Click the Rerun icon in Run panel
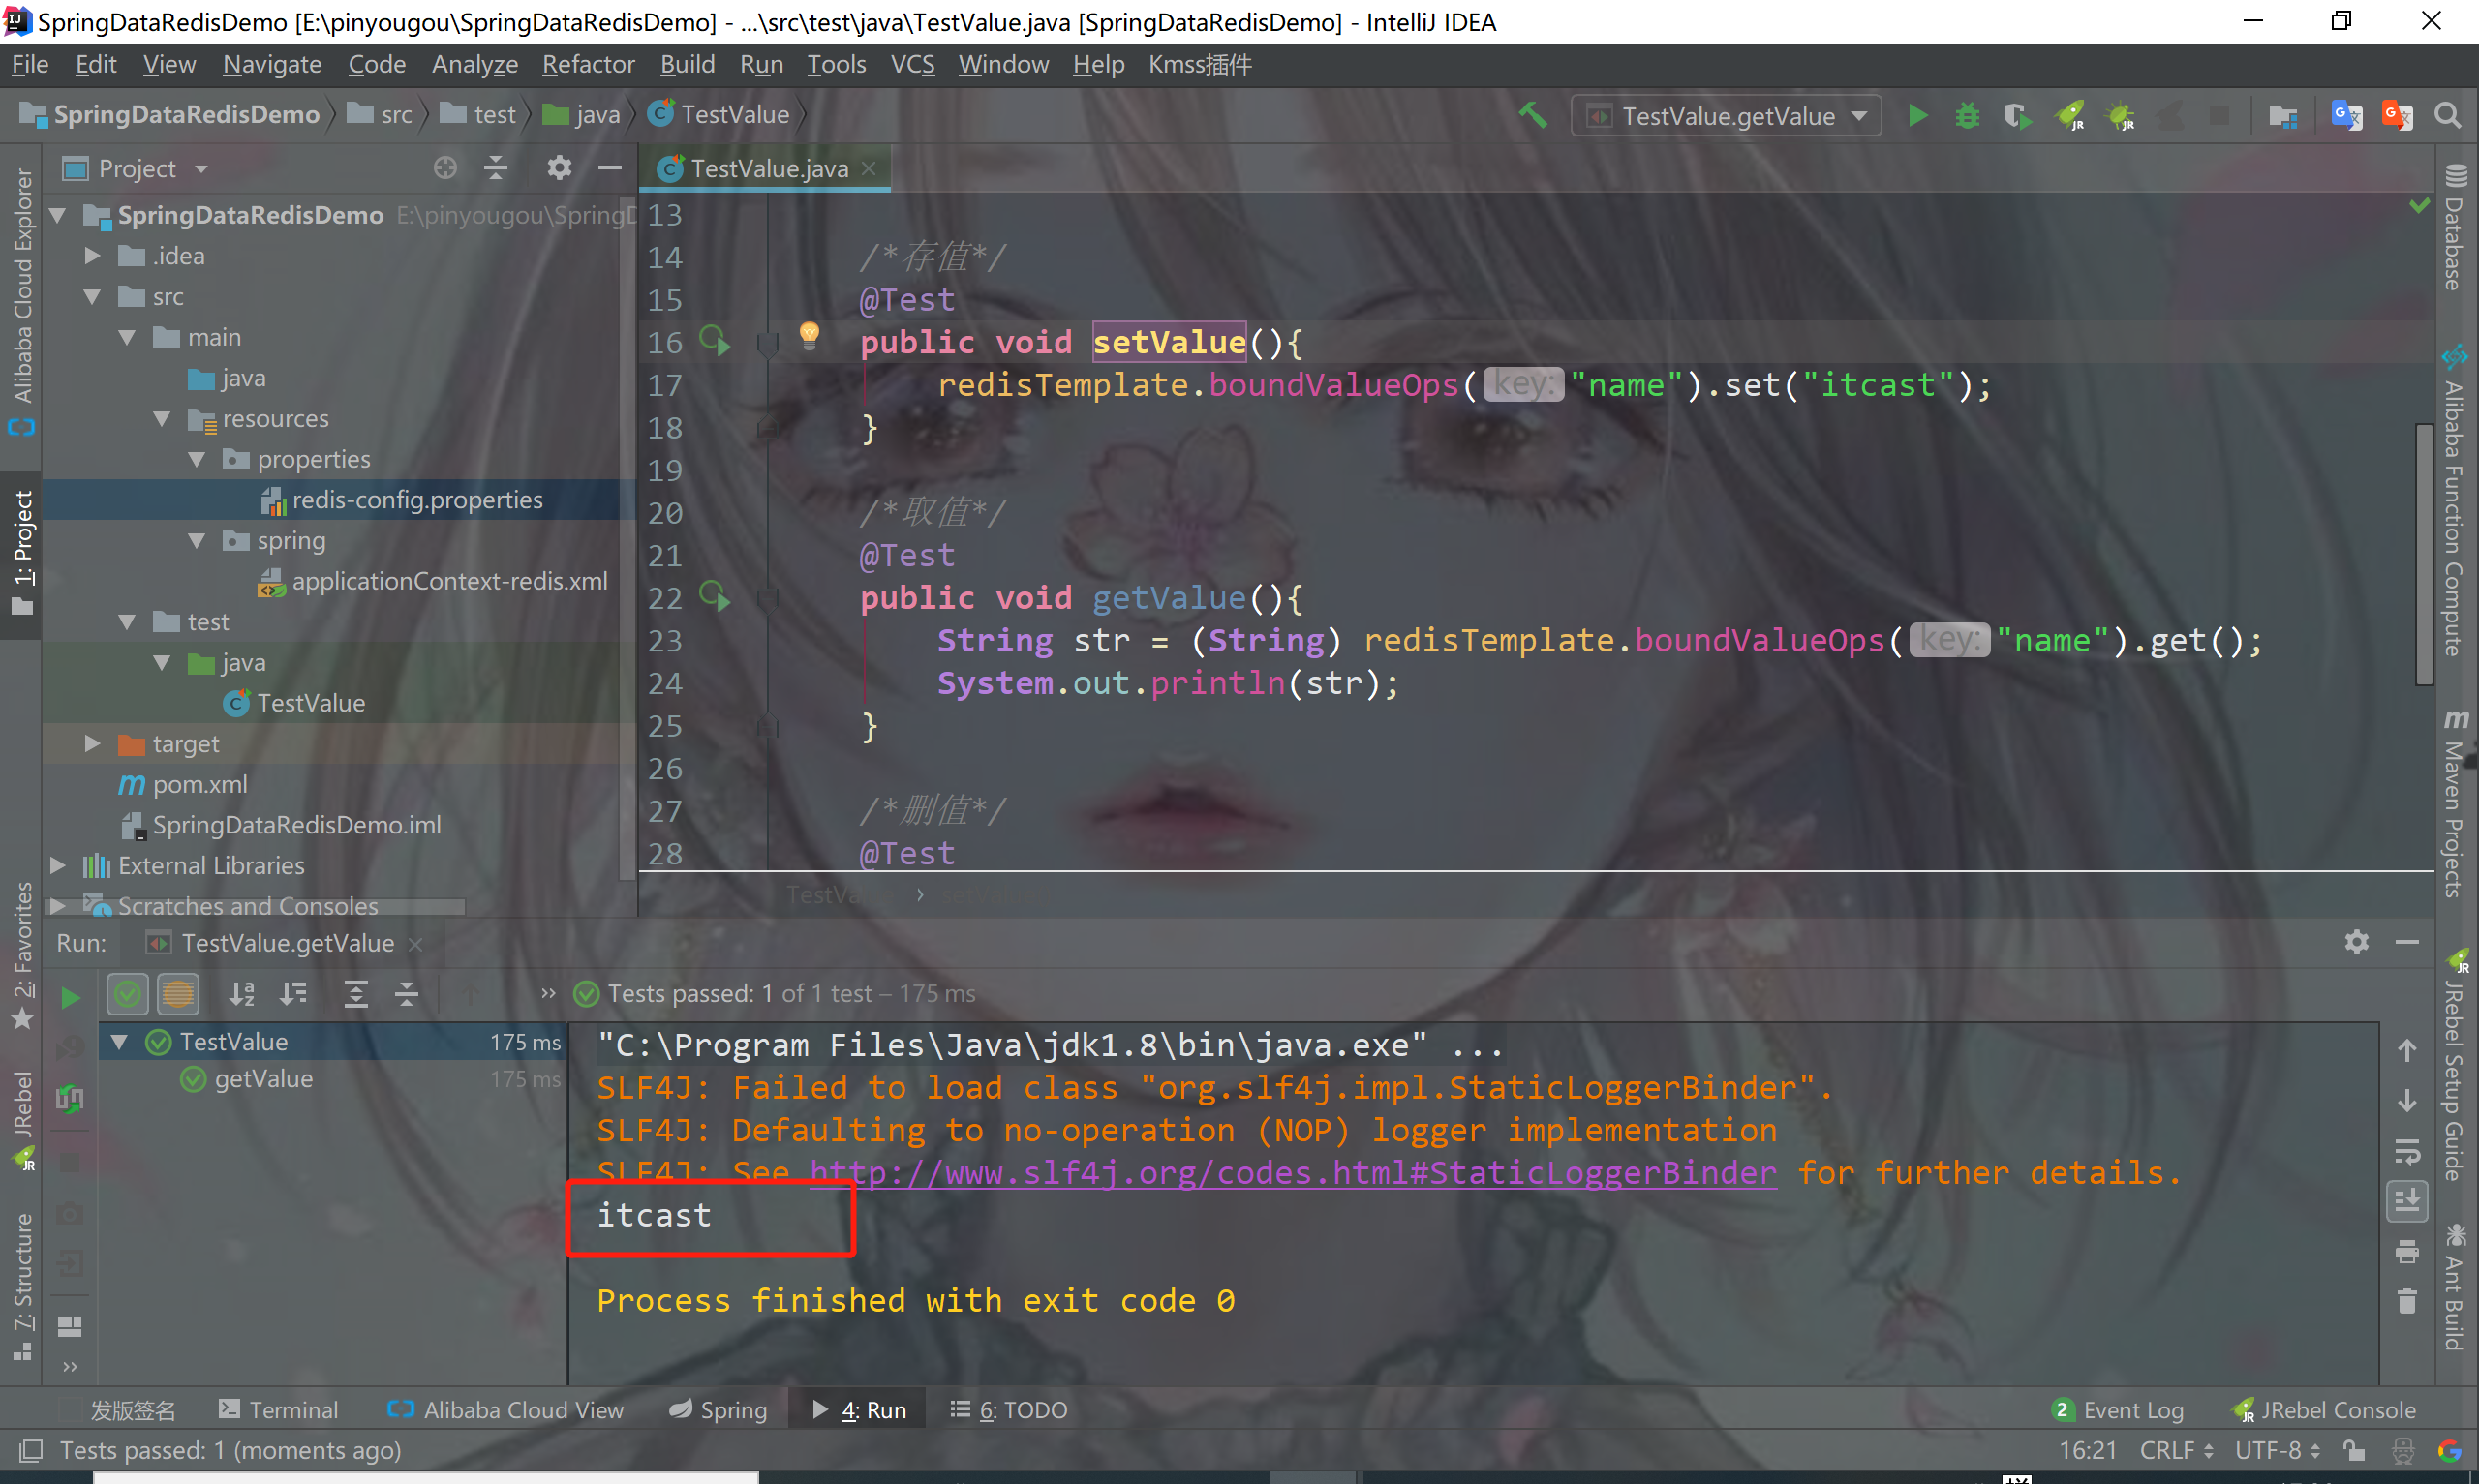The image size is (2479, 1484). tap(69, 997)
